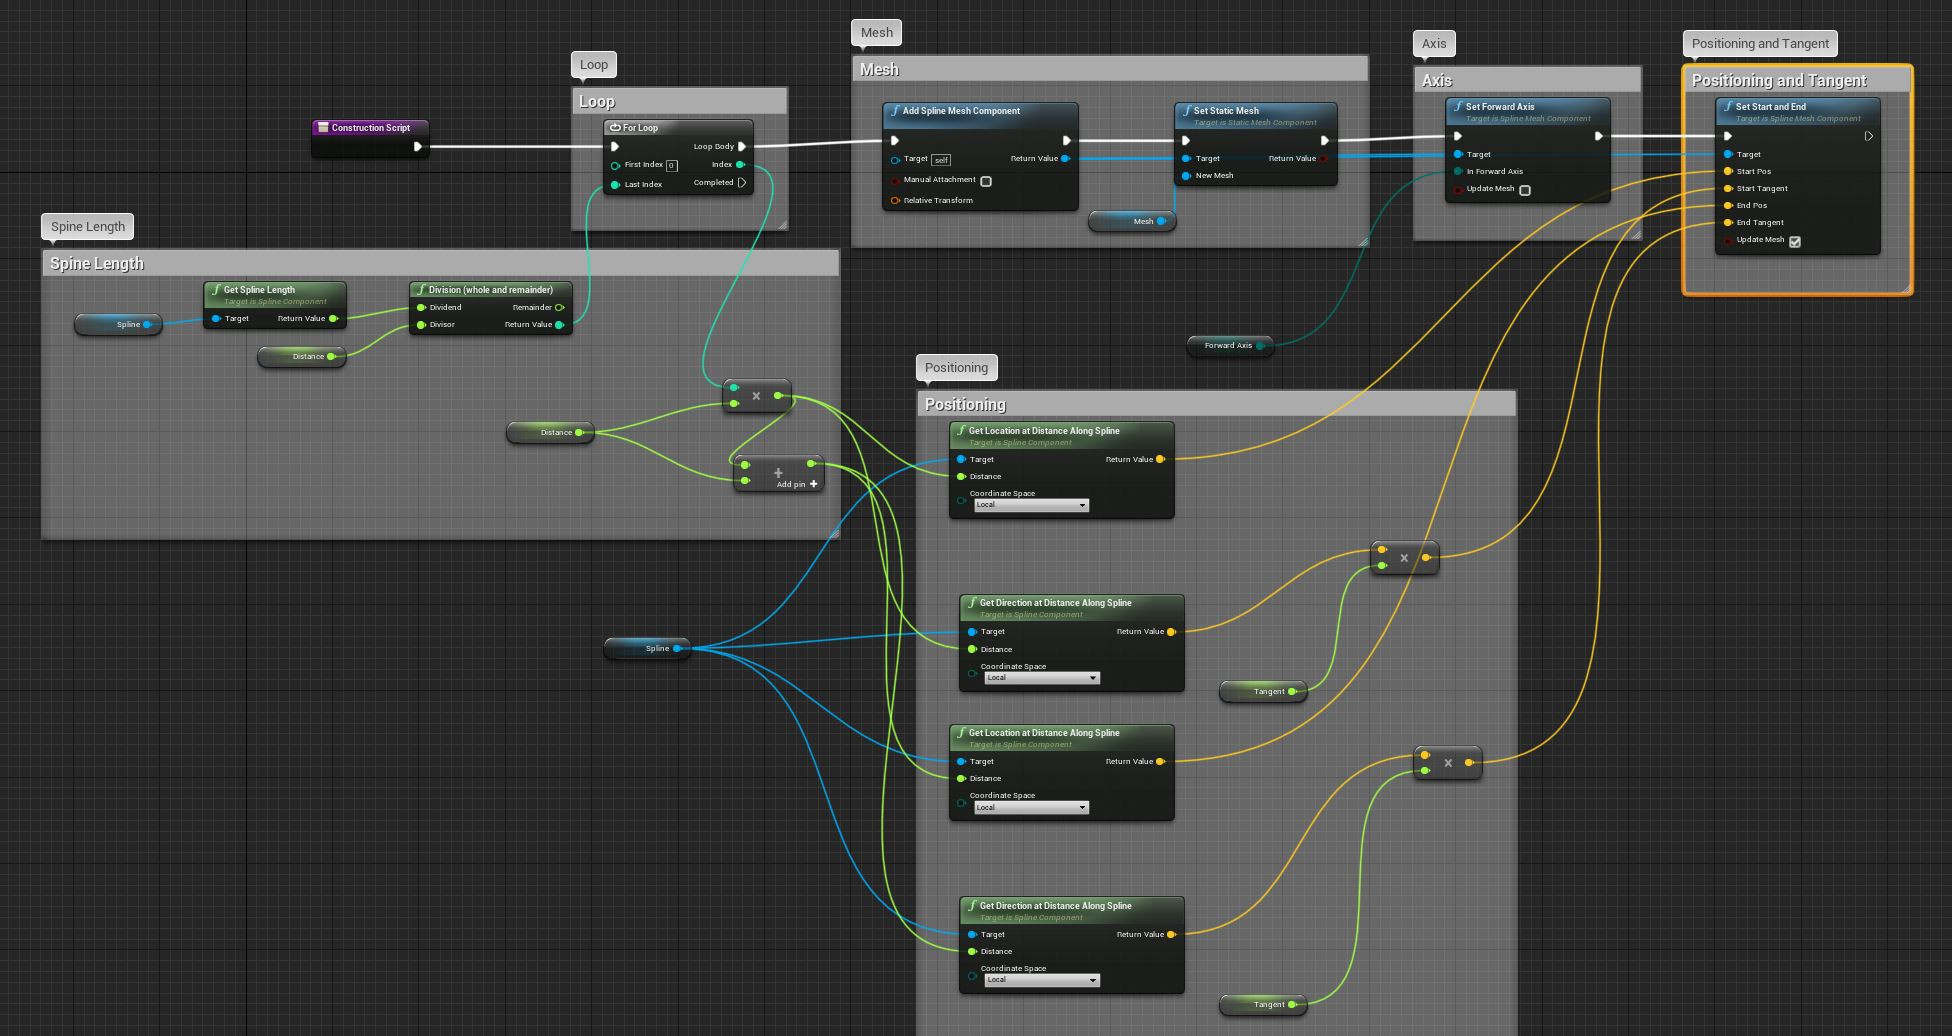1952x1036 pixels.
Task: Select the Division (whole and remainder) node title
Action: coord(491,290)
